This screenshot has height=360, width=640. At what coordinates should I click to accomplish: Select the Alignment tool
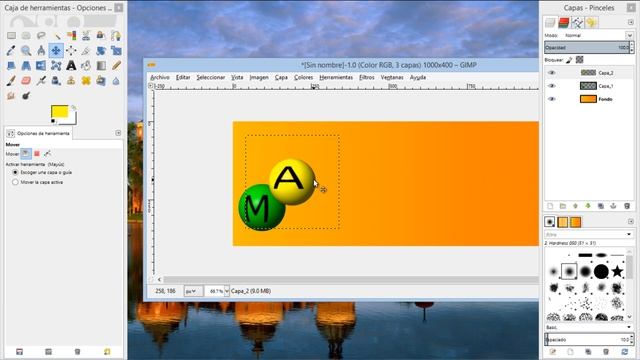click(x=71, y=51)
